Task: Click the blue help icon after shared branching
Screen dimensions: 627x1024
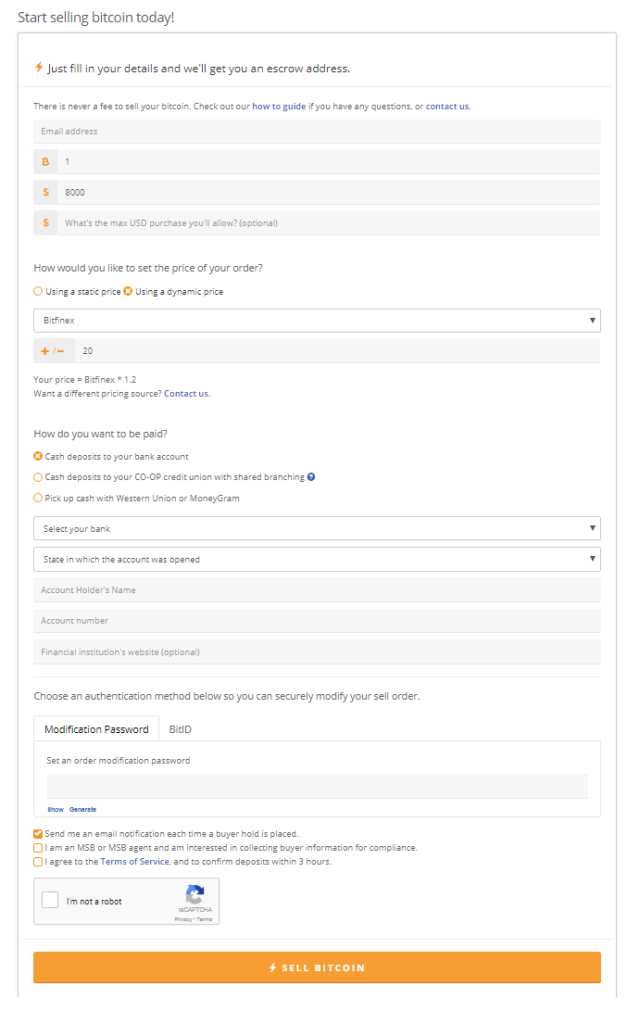Action: click(311, 477)
